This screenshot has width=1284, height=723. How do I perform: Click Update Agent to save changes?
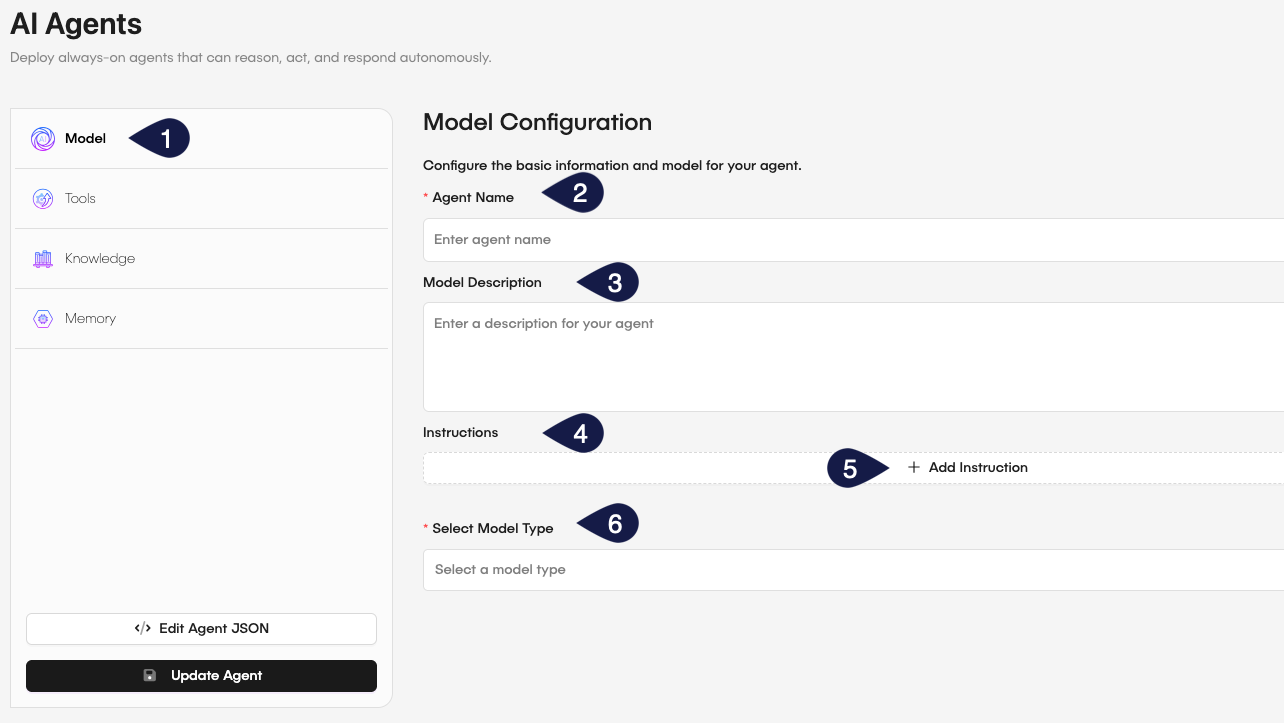200,675
